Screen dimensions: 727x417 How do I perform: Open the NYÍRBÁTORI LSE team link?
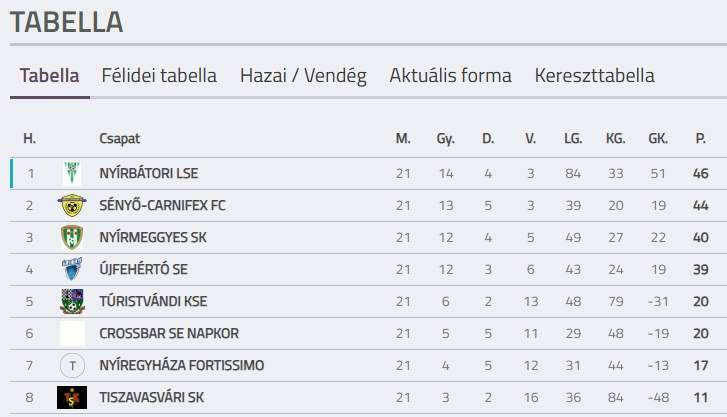coord(149,173)
